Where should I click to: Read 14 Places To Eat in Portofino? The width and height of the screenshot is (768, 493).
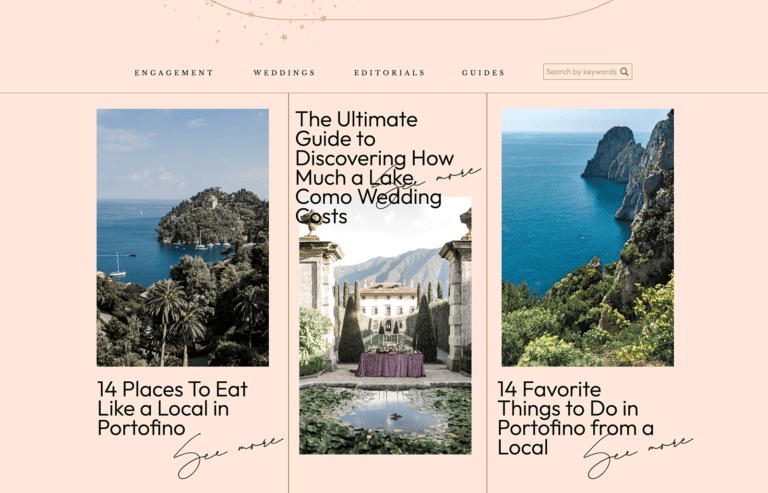(x=172, y=408)
